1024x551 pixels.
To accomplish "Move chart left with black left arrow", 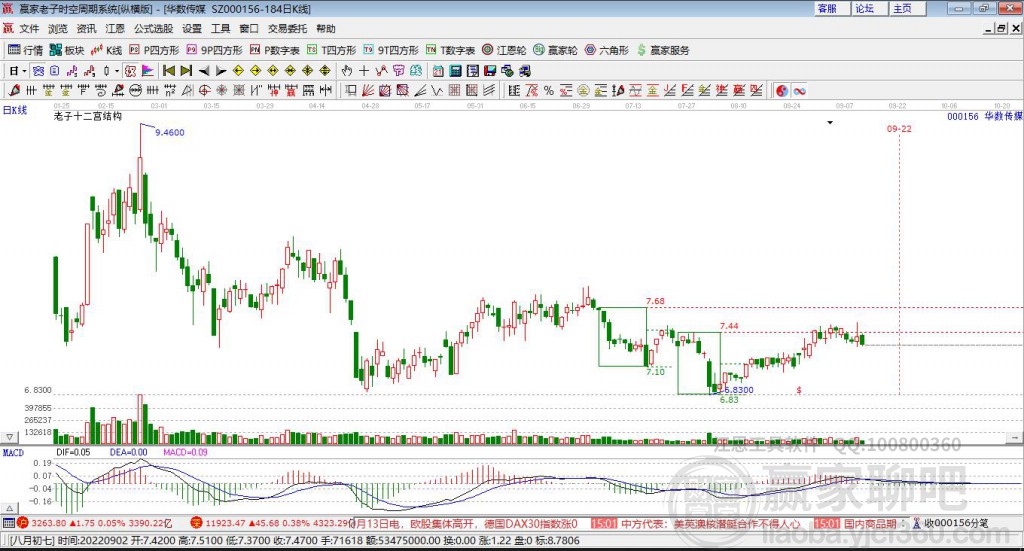I will point(204,71).
